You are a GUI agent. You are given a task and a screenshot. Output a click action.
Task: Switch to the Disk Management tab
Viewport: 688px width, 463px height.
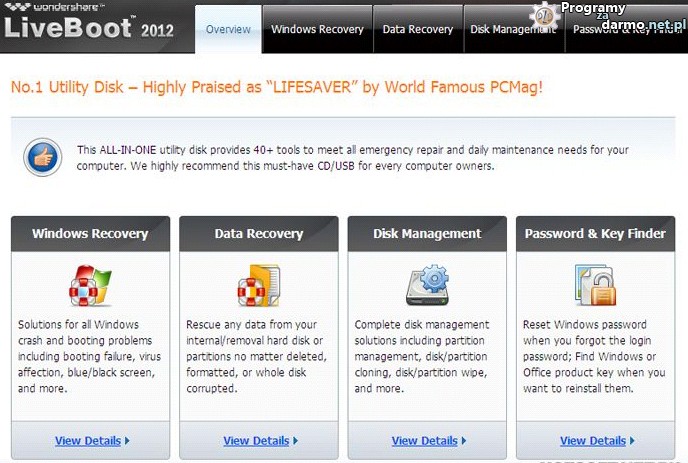tap(513, 30)
